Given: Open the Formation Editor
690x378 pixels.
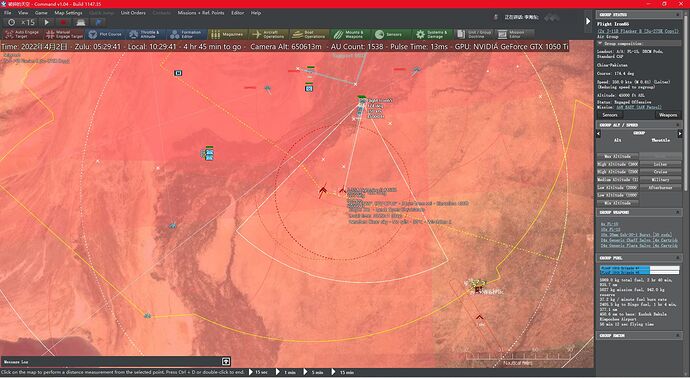Looking at the screenshot, I should coord(187,34).
